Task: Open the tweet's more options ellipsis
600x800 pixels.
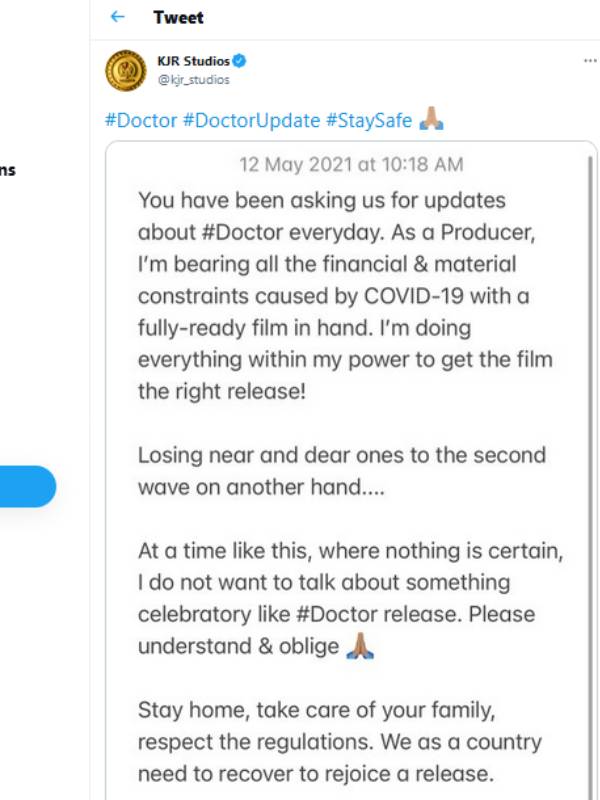Action: pos(590,61)
